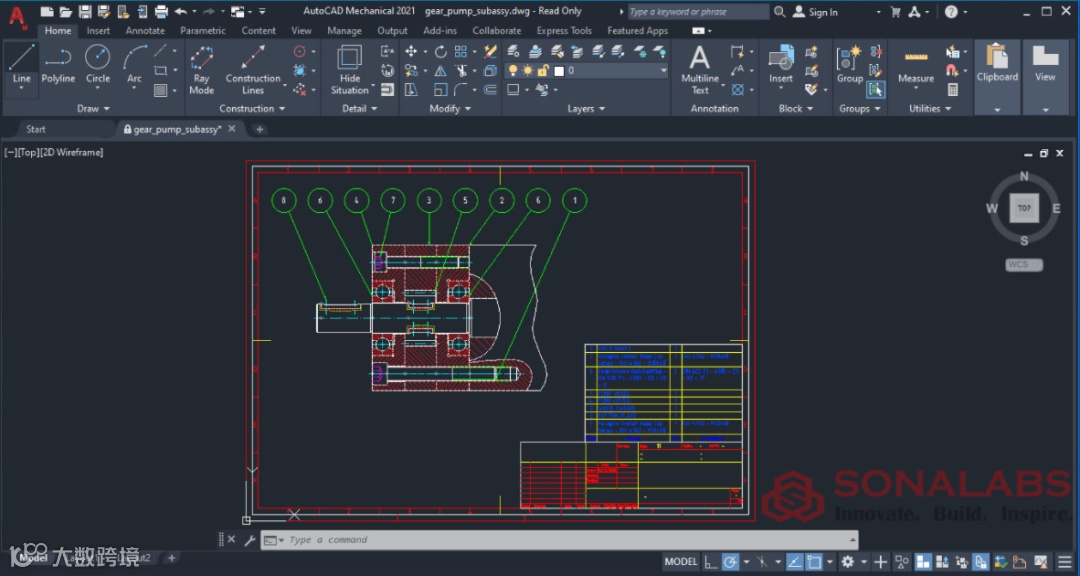
Task: Toggle MODEL space button in status bar
Action: coord(681,562)
